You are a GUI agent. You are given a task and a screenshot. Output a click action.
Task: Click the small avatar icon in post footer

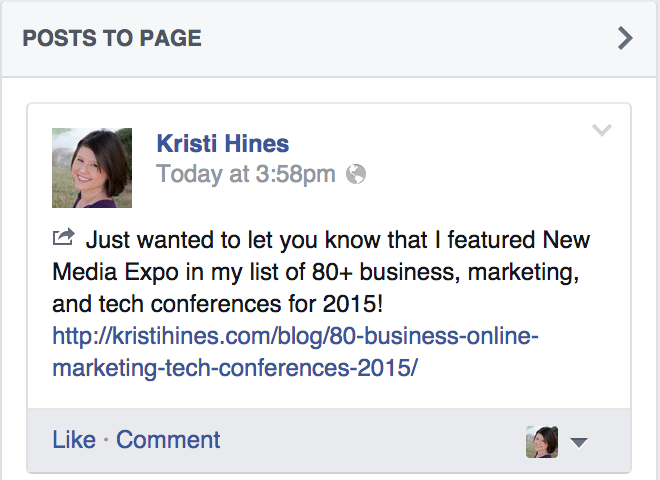coord(542,441)
